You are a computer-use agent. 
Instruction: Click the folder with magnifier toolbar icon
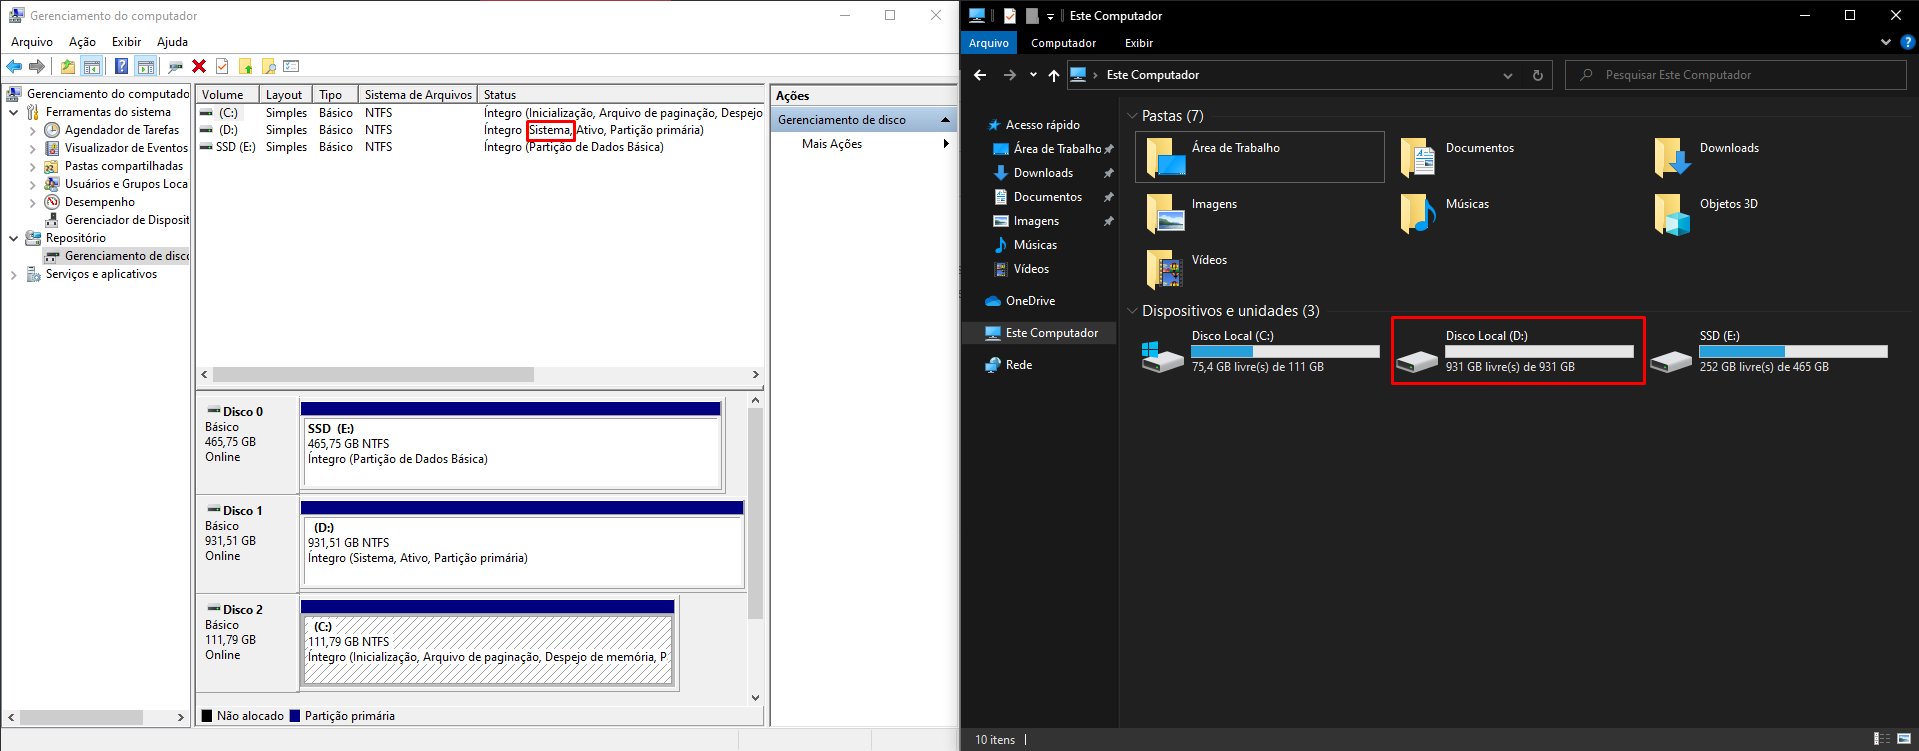(x=269, y=66)
